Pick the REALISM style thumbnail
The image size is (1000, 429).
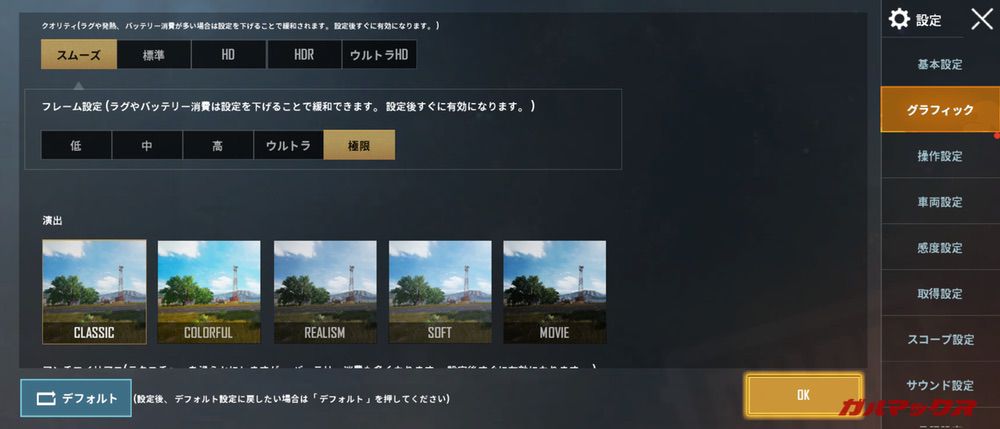[325, 292]
